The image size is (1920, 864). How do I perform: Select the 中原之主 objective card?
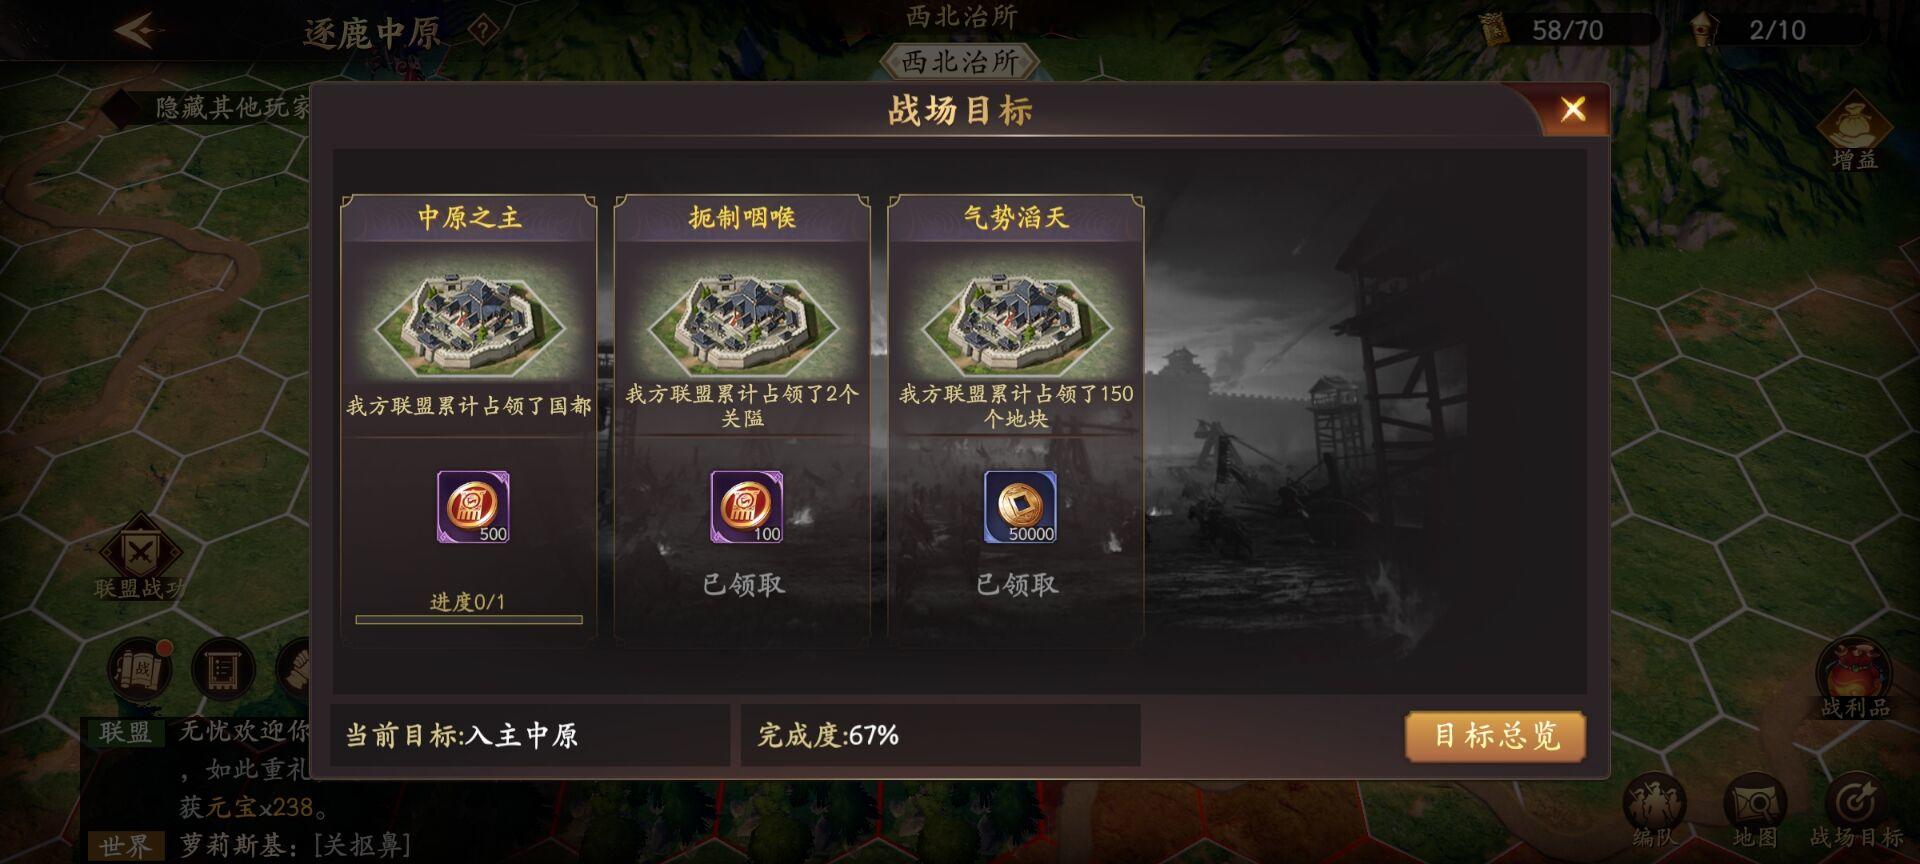[469, 415]
